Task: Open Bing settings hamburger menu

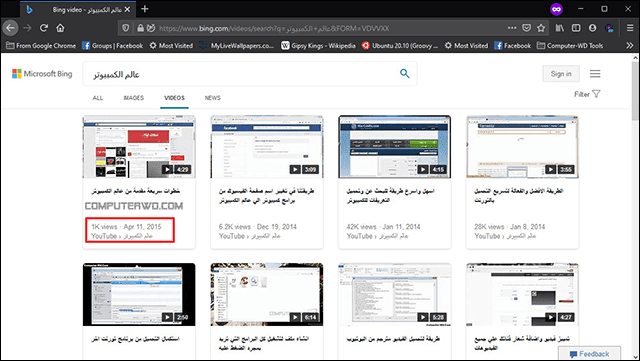Action: click(595, 74)
